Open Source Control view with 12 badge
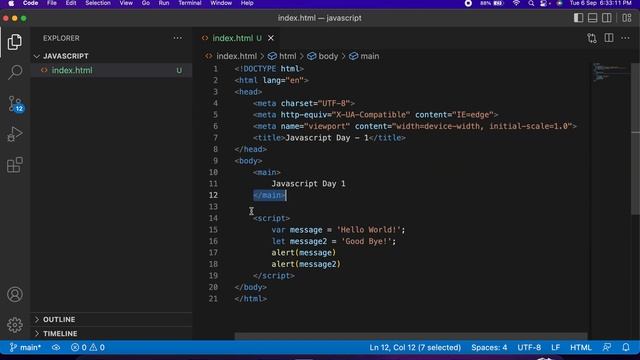Screen dimensions: 640x360 click(15, 104)
